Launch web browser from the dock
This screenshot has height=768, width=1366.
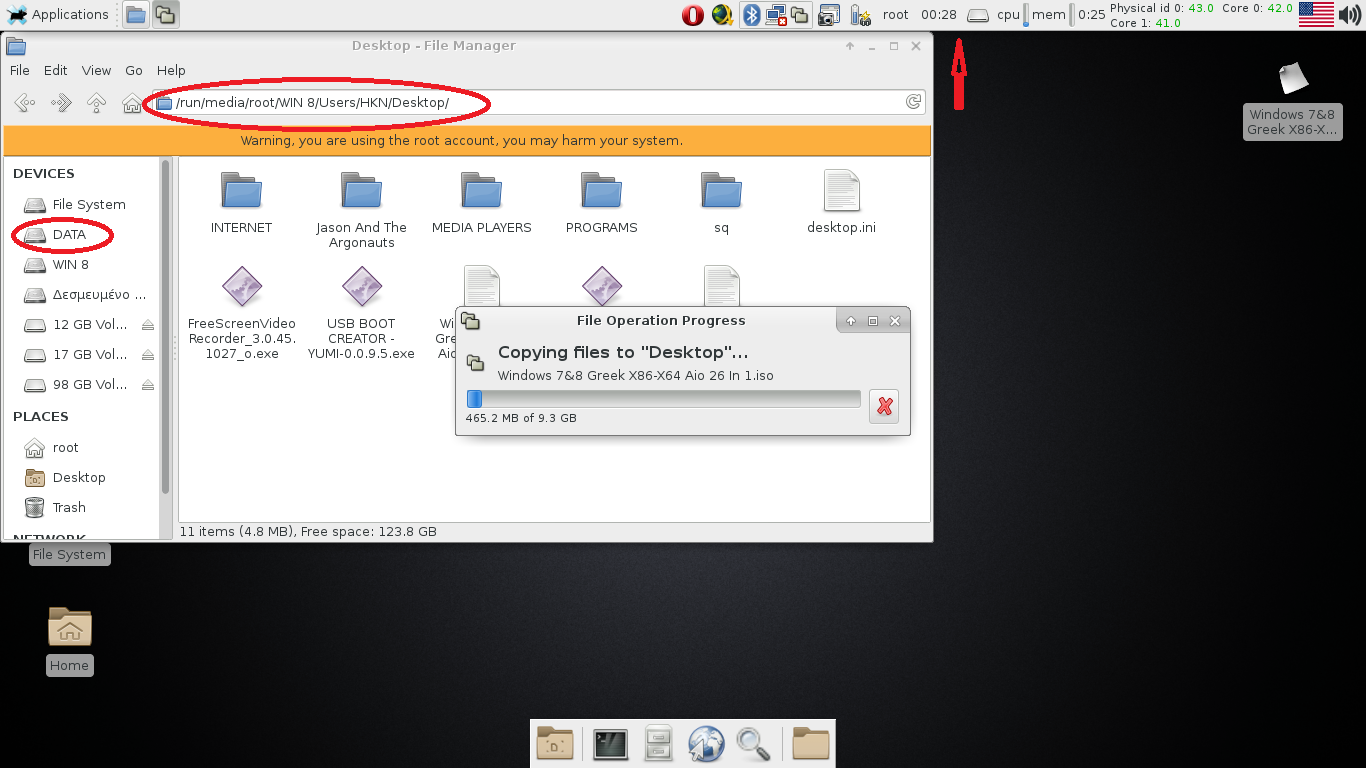[x=706, y=744]
